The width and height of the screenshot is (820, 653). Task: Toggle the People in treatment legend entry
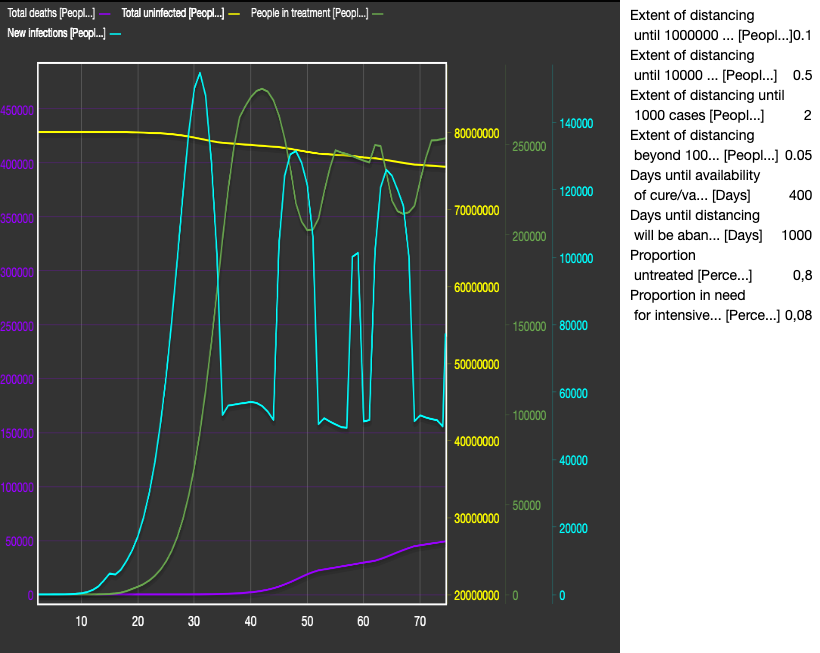(x=317, y=13)
